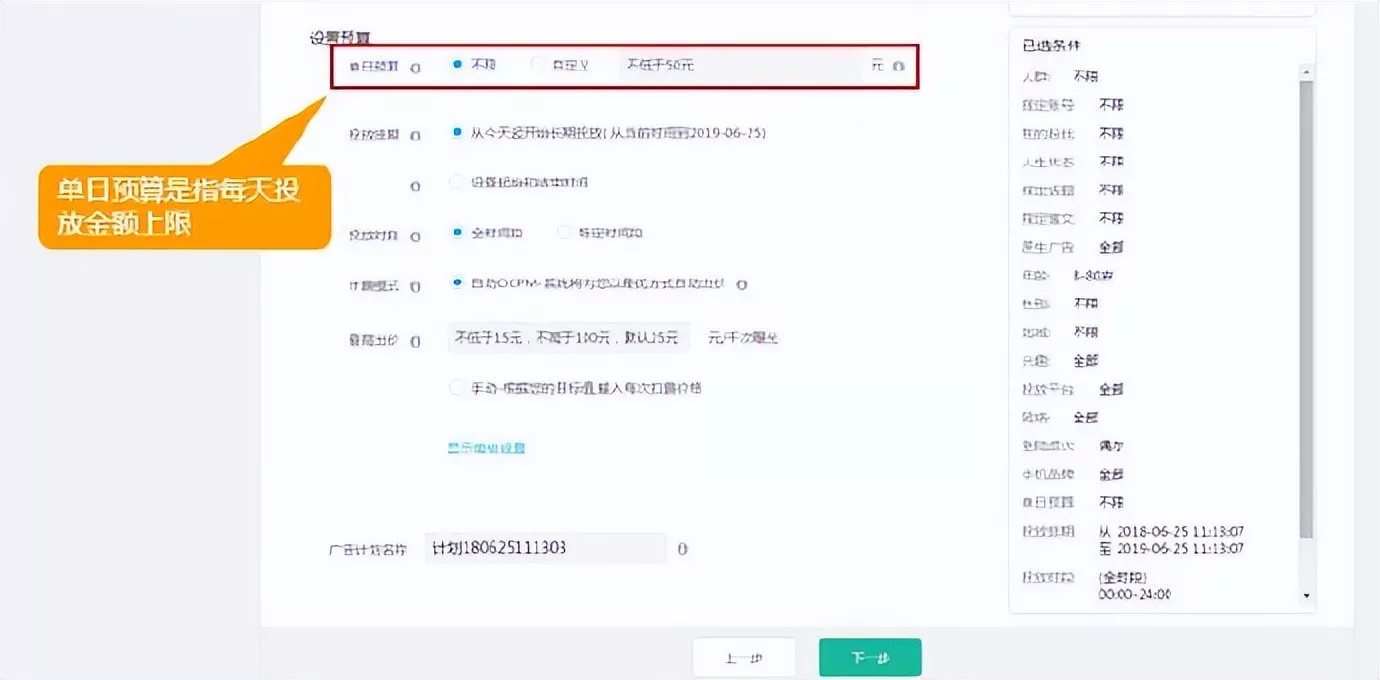This screenshot has width=1380, height=680.
Task: Click the scroll-down arrow in 已选条件 panel
Action: 1305,596
